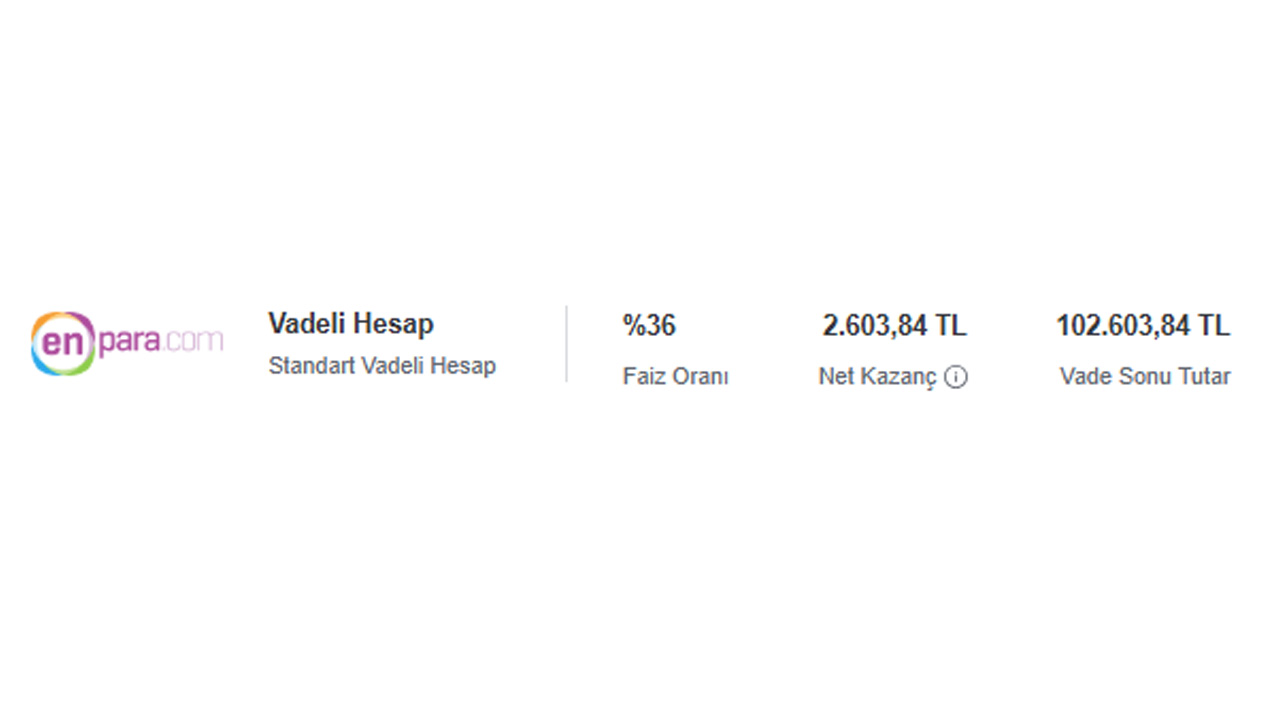Screen dimensions: 1280x720
Task: Click the vertical divider line after account name
Action: click(x=567, y=344)
